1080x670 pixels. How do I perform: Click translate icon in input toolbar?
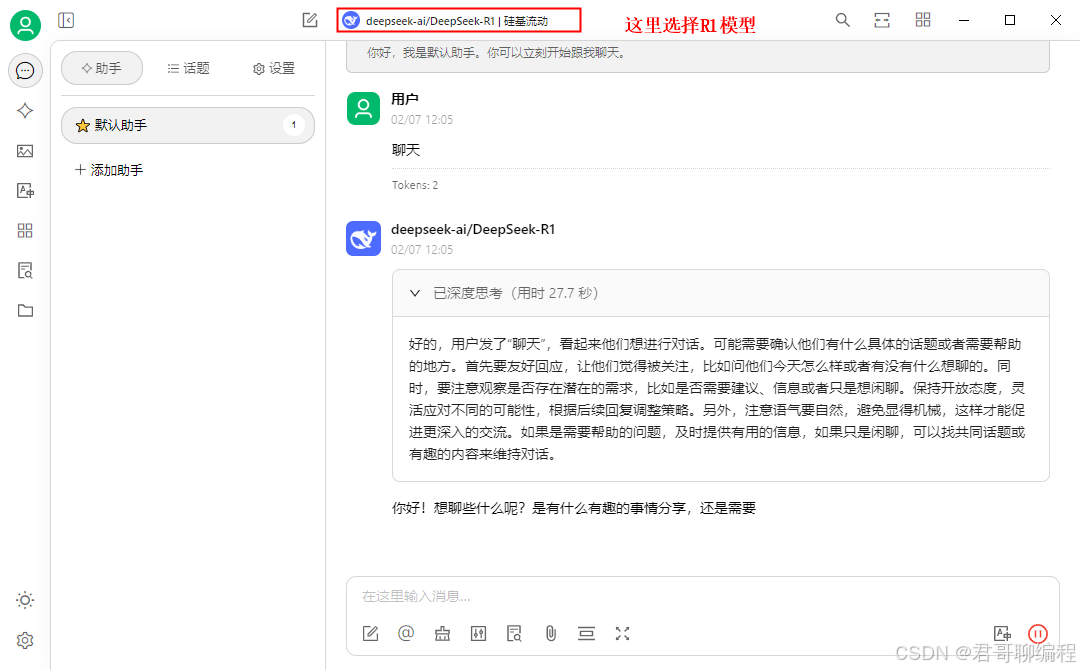pyautogui.click(x=1002, y=634)
